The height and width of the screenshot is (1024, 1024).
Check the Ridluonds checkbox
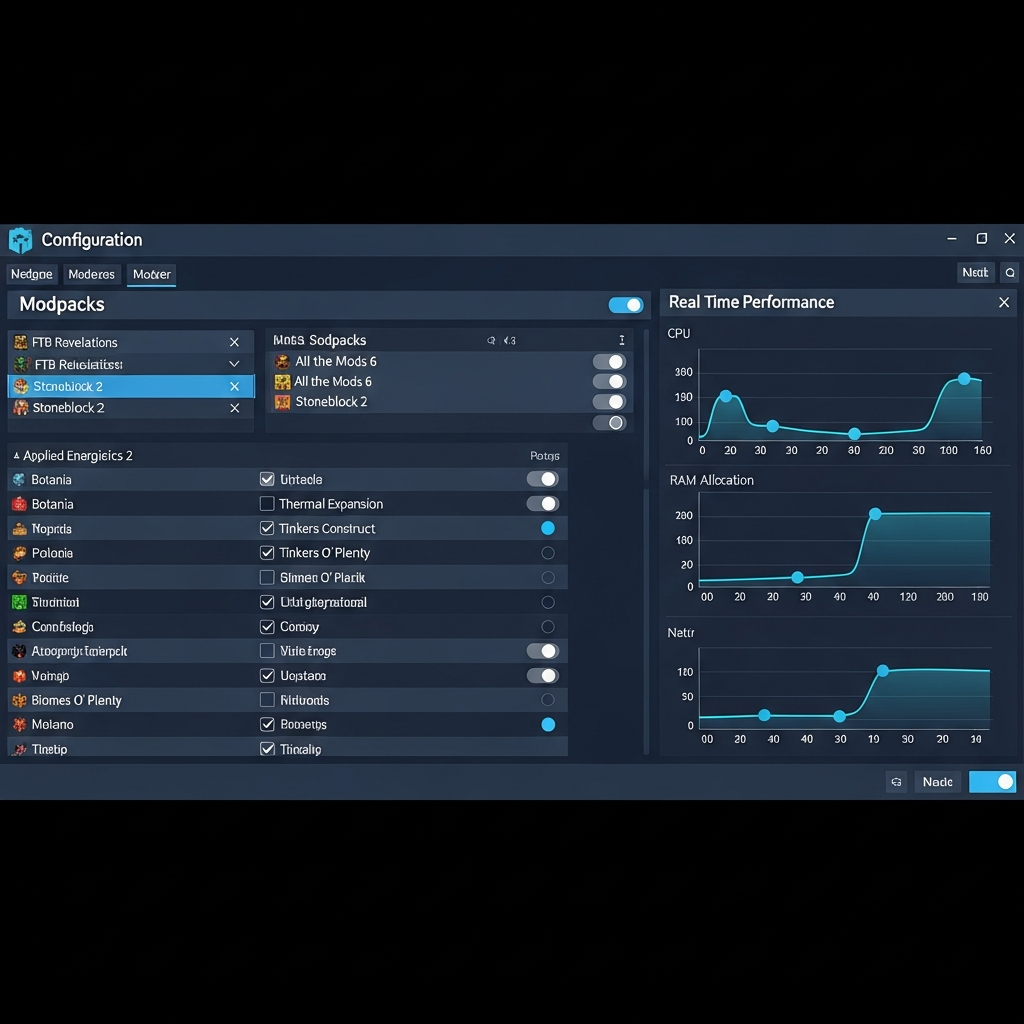[267, 700]
